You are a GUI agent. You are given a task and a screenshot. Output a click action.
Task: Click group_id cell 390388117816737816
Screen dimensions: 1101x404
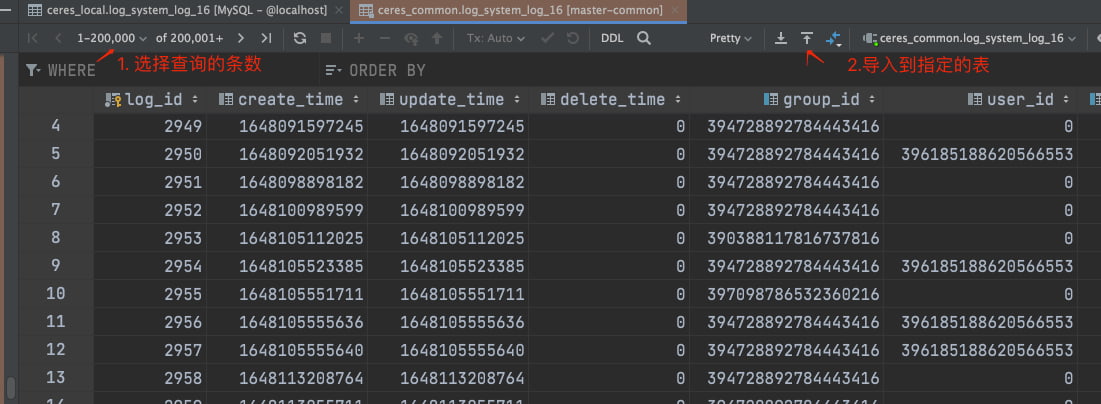[x=786, y=238]
